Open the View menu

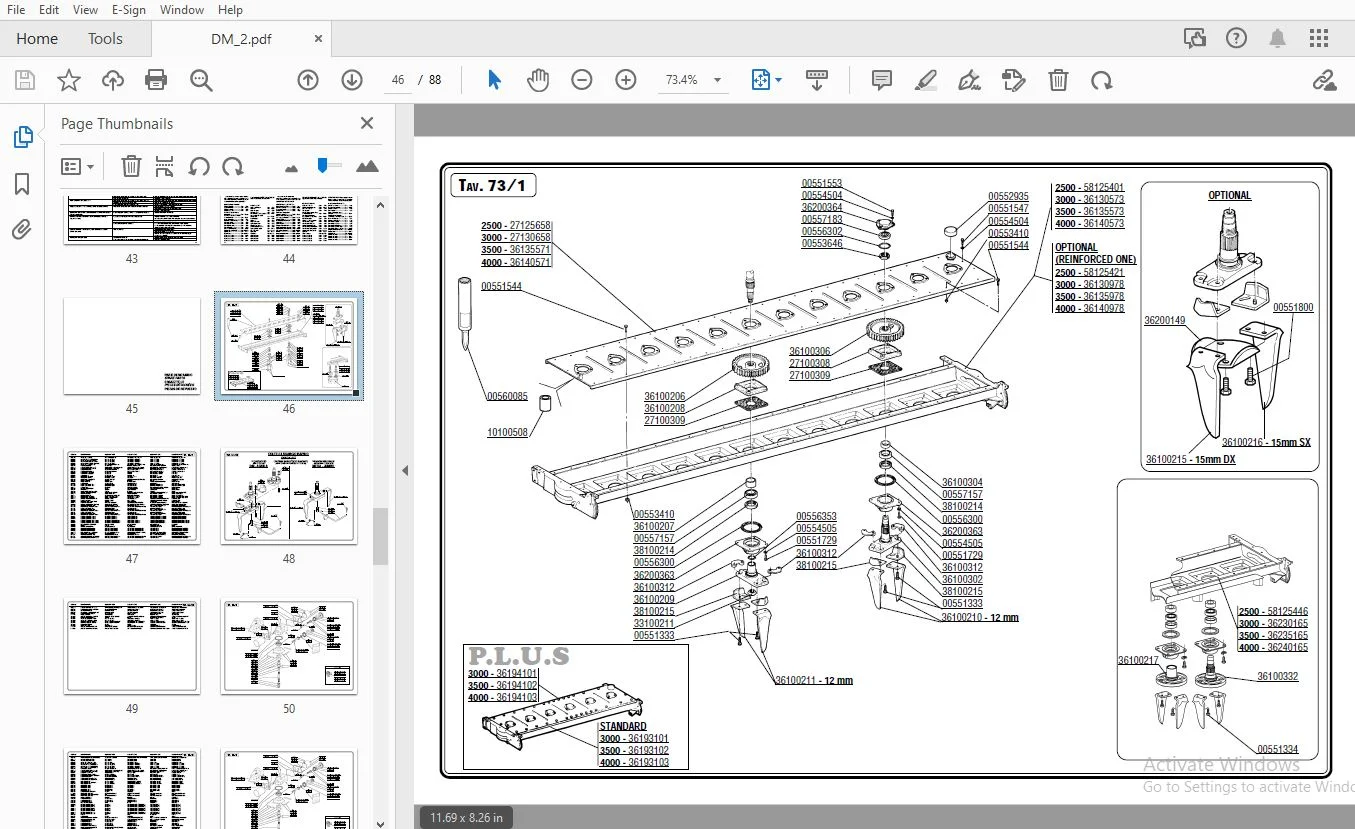(x=86, y=10)
